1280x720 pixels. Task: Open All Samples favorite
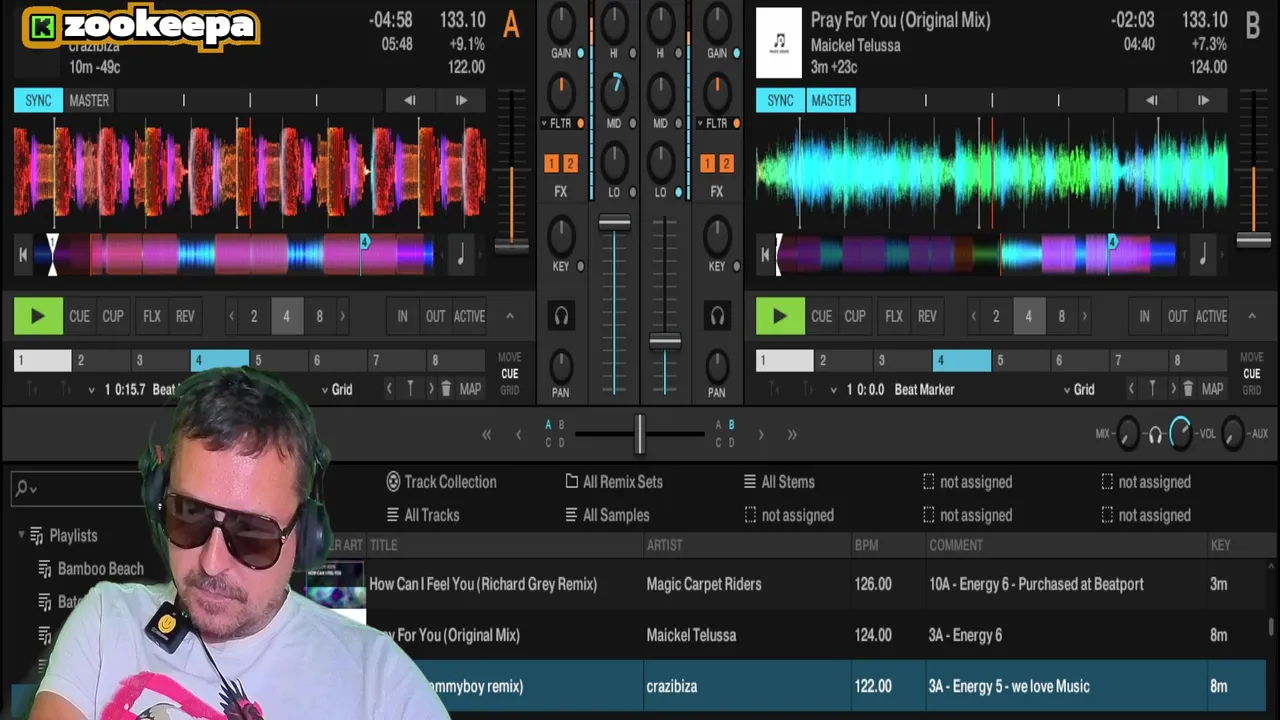coord(607,515)
